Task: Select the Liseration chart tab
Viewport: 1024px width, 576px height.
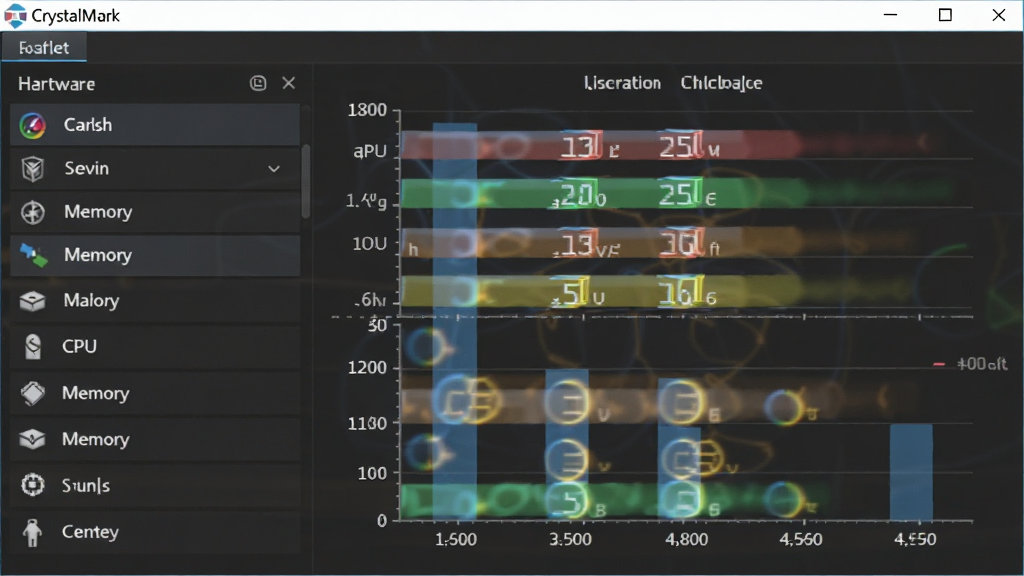Action: pos(622,83)
